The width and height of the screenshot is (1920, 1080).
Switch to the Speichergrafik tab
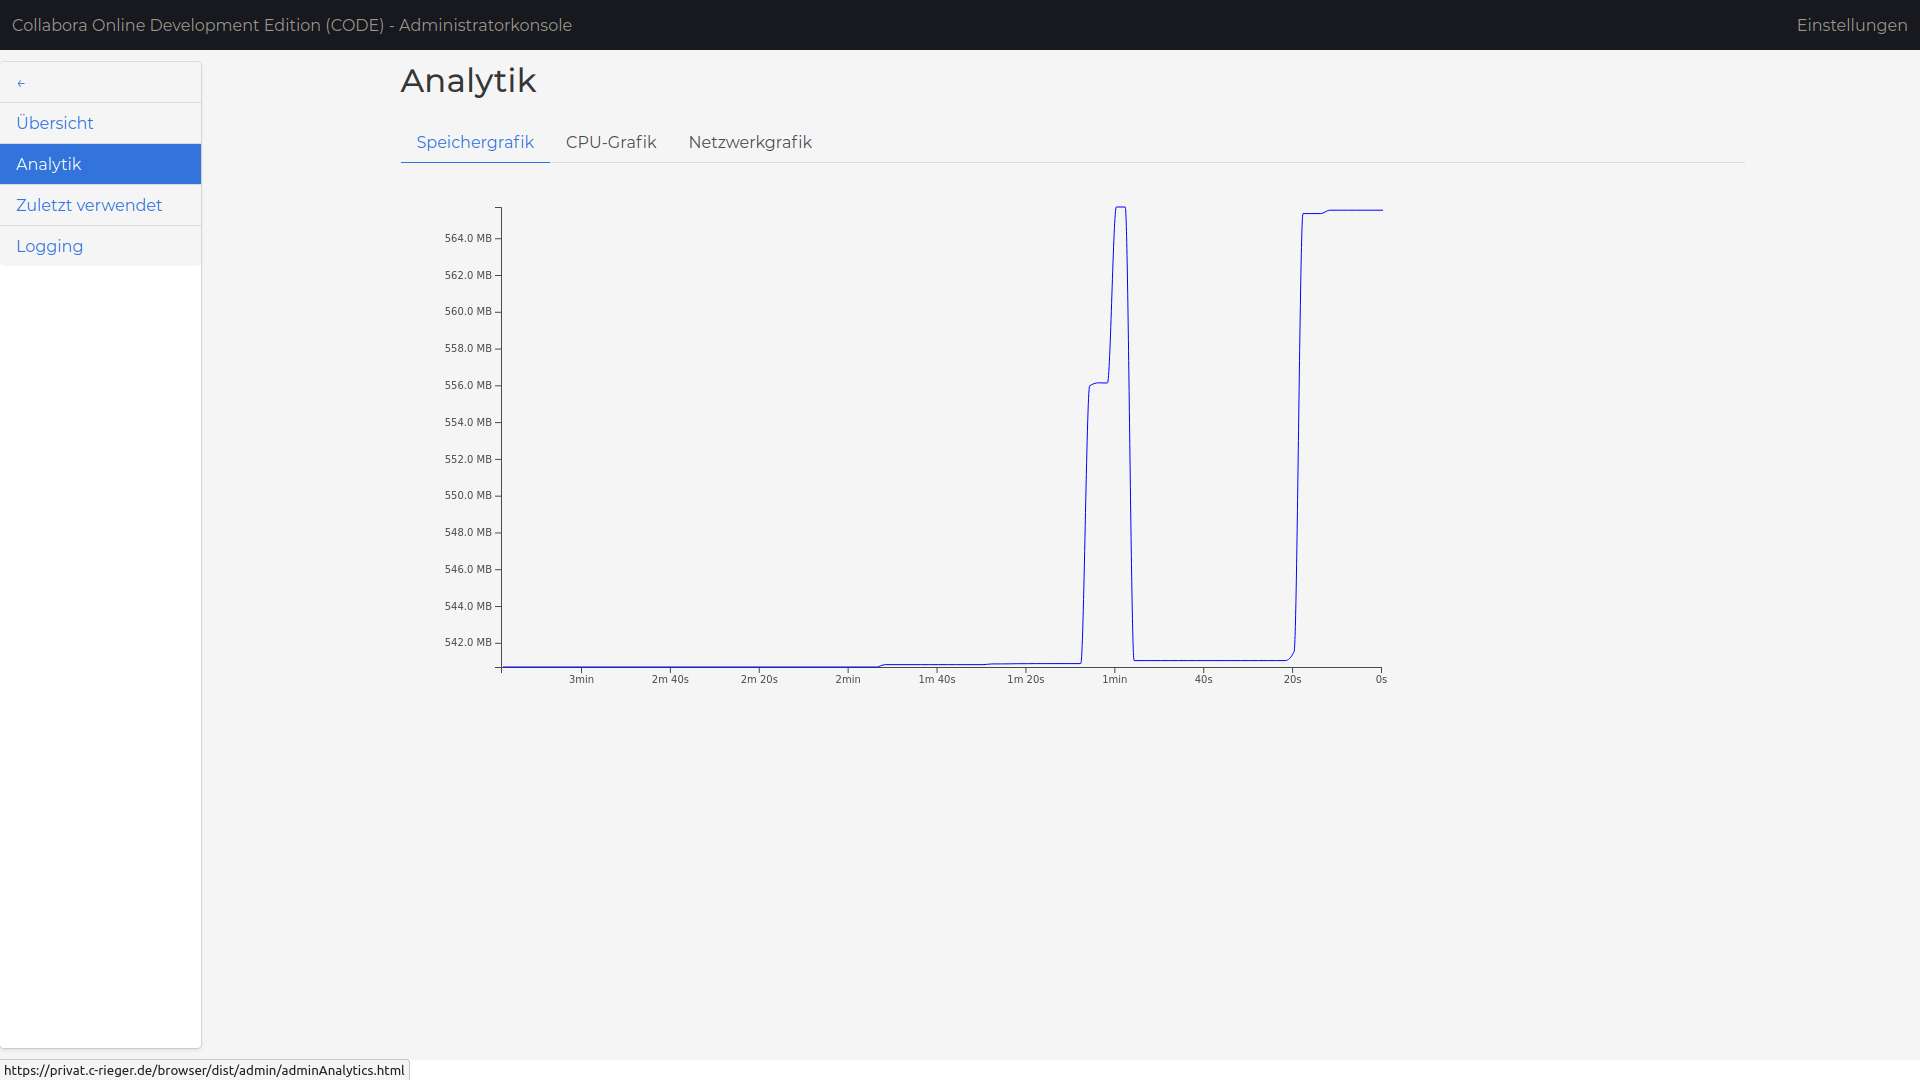[x=475, y=142]
